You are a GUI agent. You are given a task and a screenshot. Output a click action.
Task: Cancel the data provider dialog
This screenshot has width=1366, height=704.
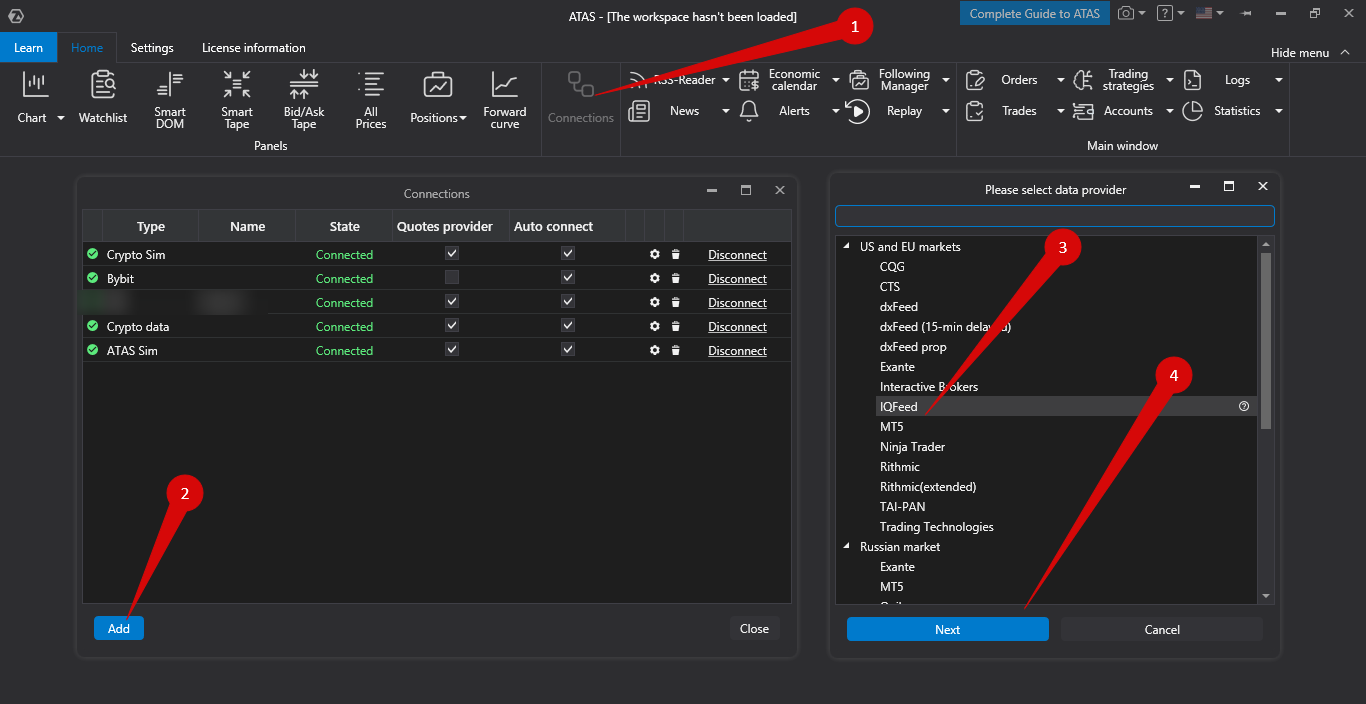[x=1162, y=629]
